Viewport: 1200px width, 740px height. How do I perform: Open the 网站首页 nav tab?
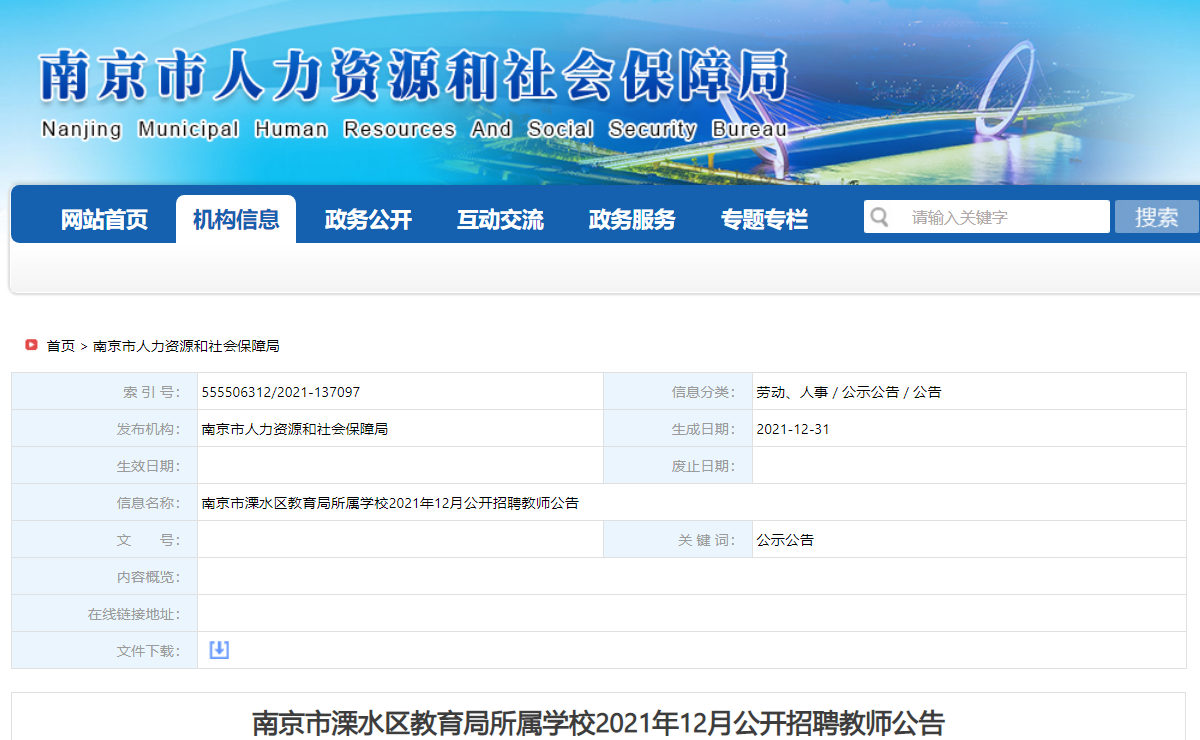click(x=104, y=220)
